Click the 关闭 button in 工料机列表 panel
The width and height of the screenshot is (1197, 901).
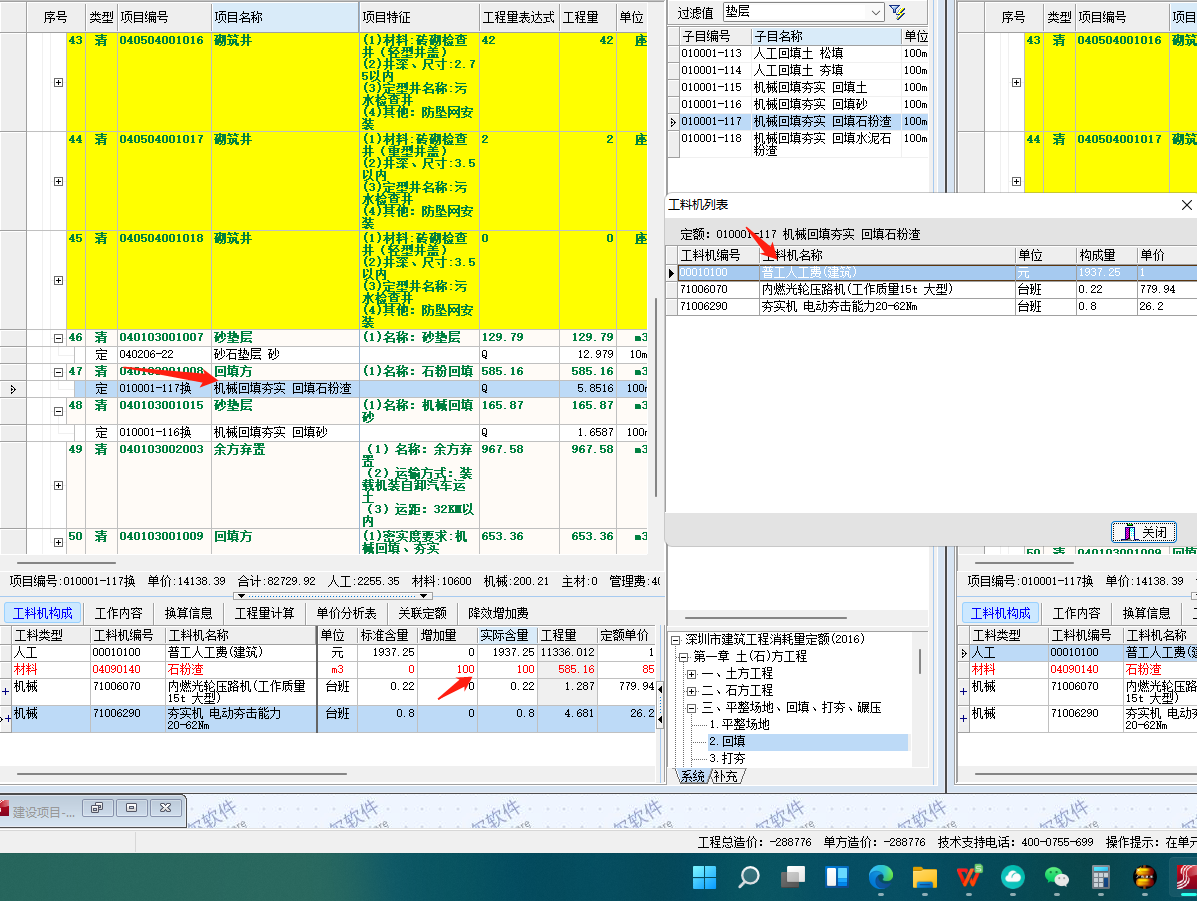1144,532
